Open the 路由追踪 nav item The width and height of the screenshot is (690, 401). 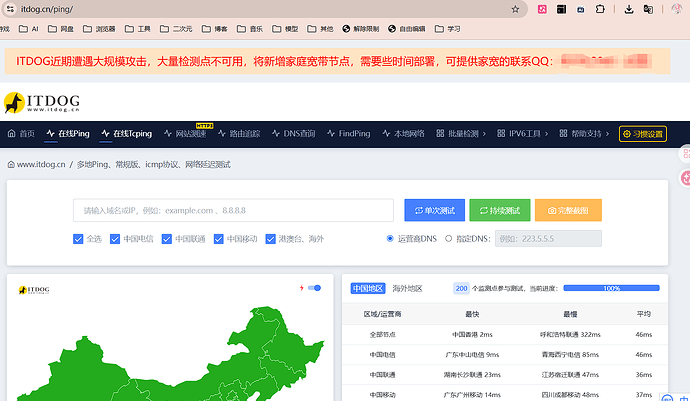tap(239, 134)
